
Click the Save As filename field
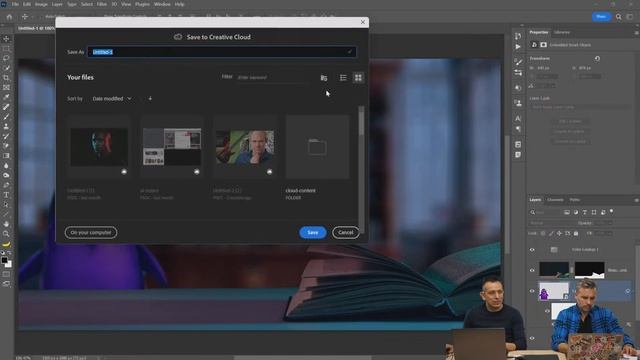coord(222,52)
